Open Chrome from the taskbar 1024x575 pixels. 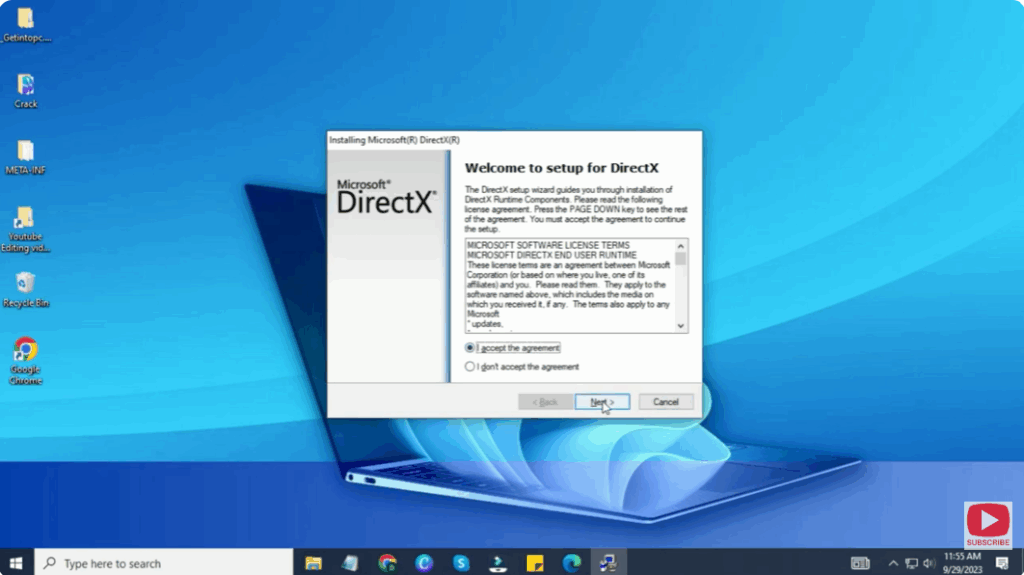387,563
